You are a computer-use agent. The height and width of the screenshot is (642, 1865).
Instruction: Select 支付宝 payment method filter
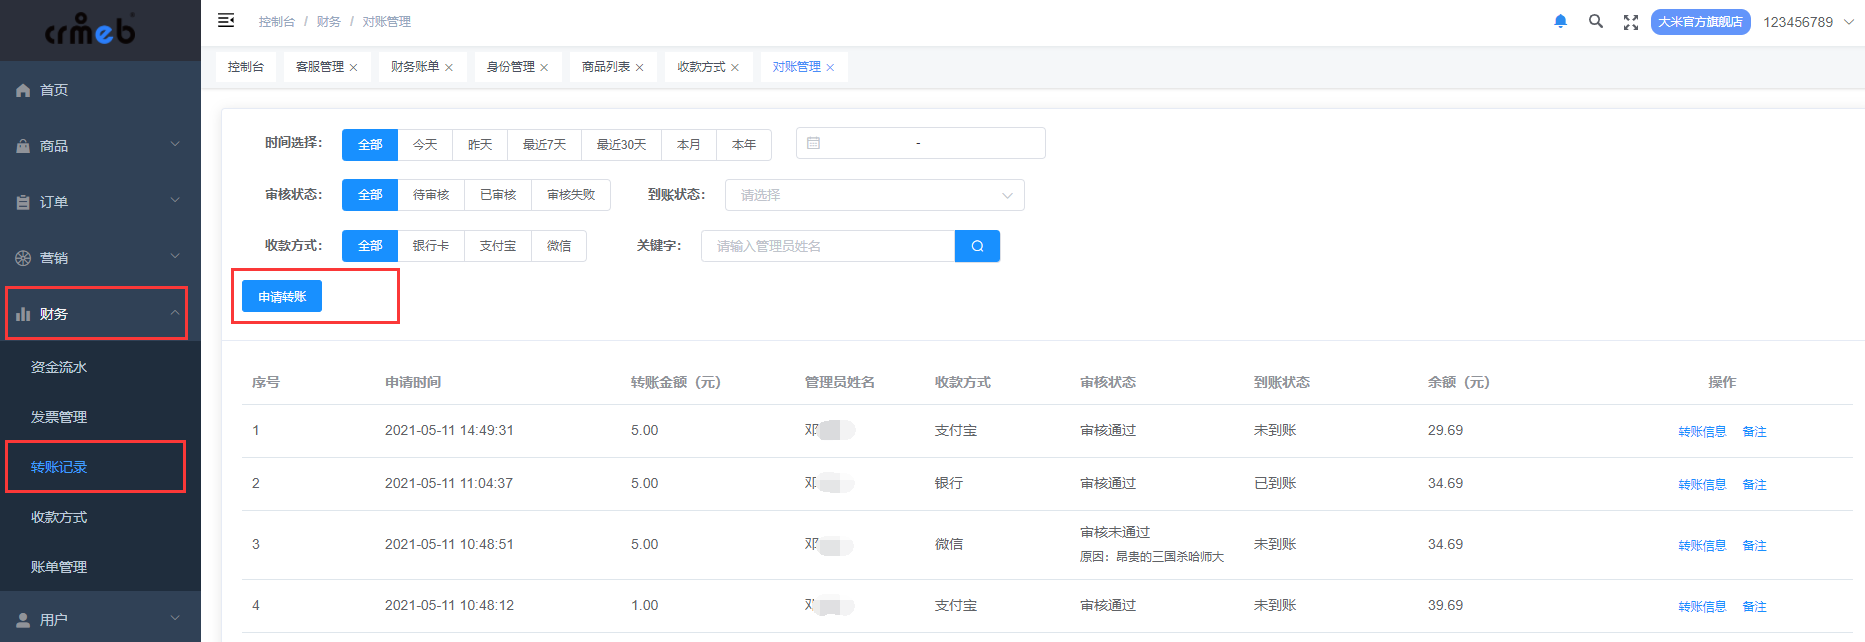[x=498, y=246]
